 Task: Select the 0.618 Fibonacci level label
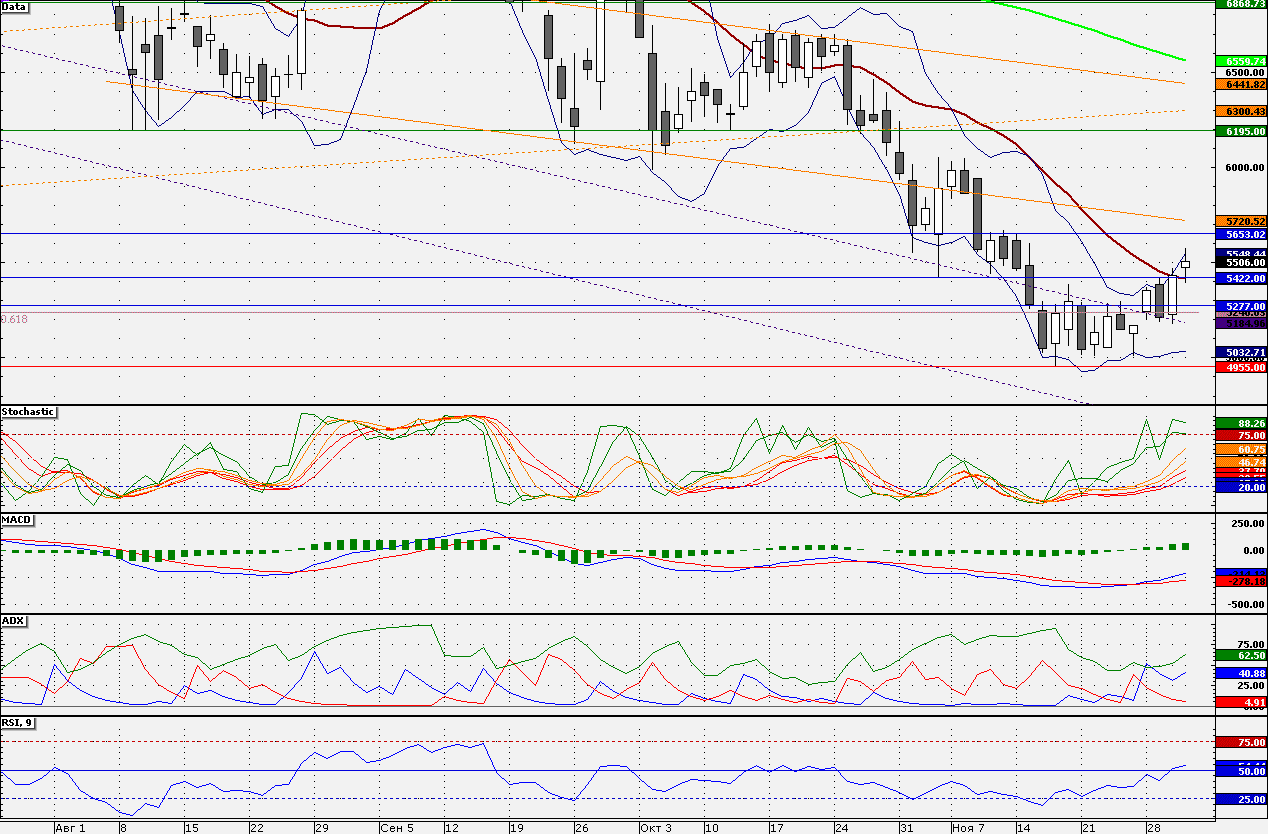[x=15, y=318]
